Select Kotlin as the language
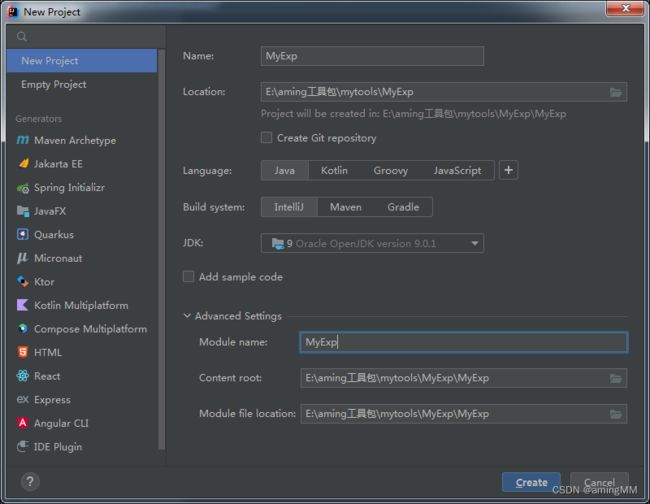The image size is (650, 504). click(x=334, y=170)
